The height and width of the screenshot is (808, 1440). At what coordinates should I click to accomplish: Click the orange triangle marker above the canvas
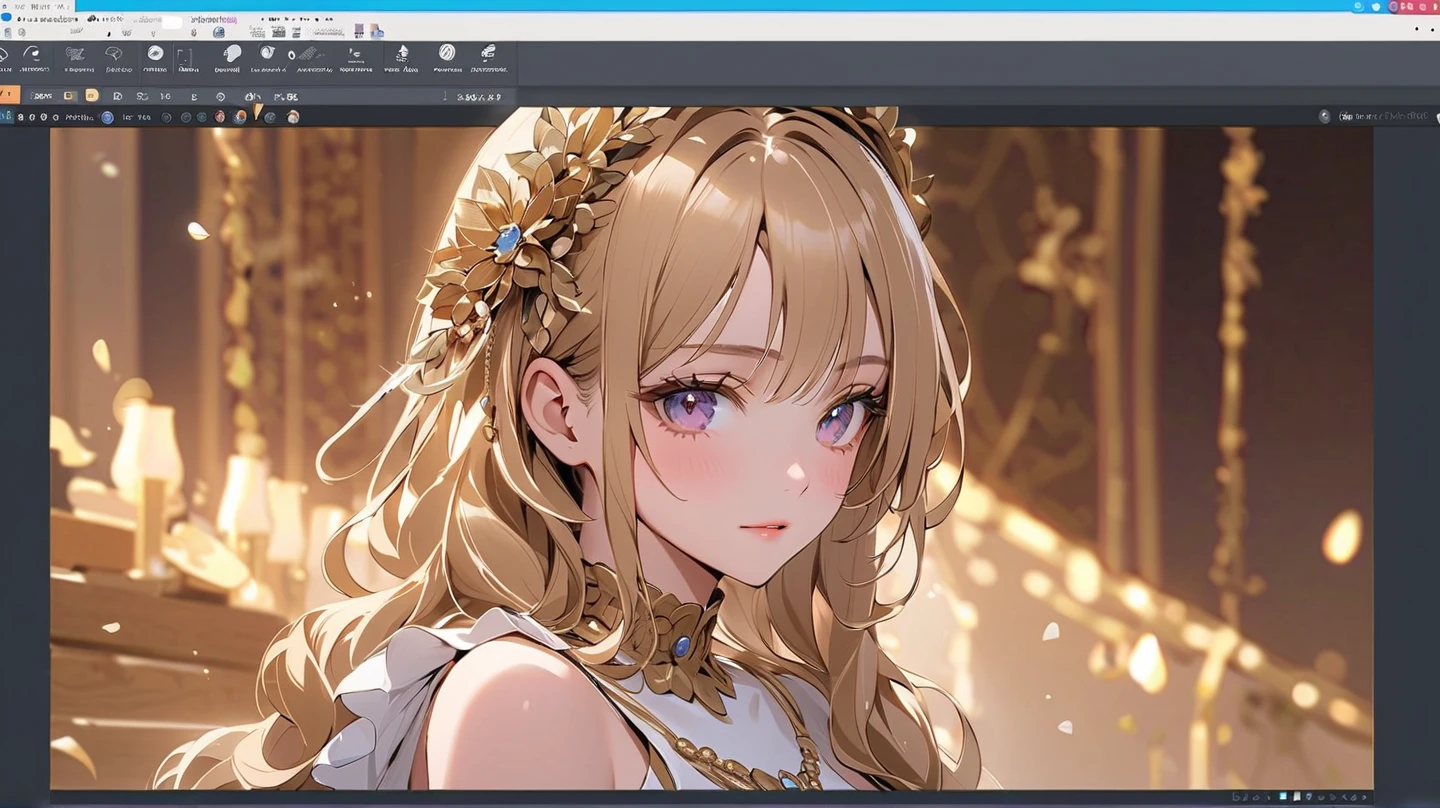(x=257, y=111)
